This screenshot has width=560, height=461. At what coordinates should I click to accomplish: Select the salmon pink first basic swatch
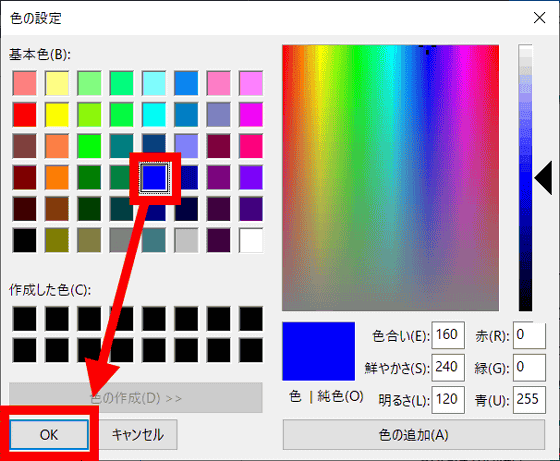[x=25, y=83]
